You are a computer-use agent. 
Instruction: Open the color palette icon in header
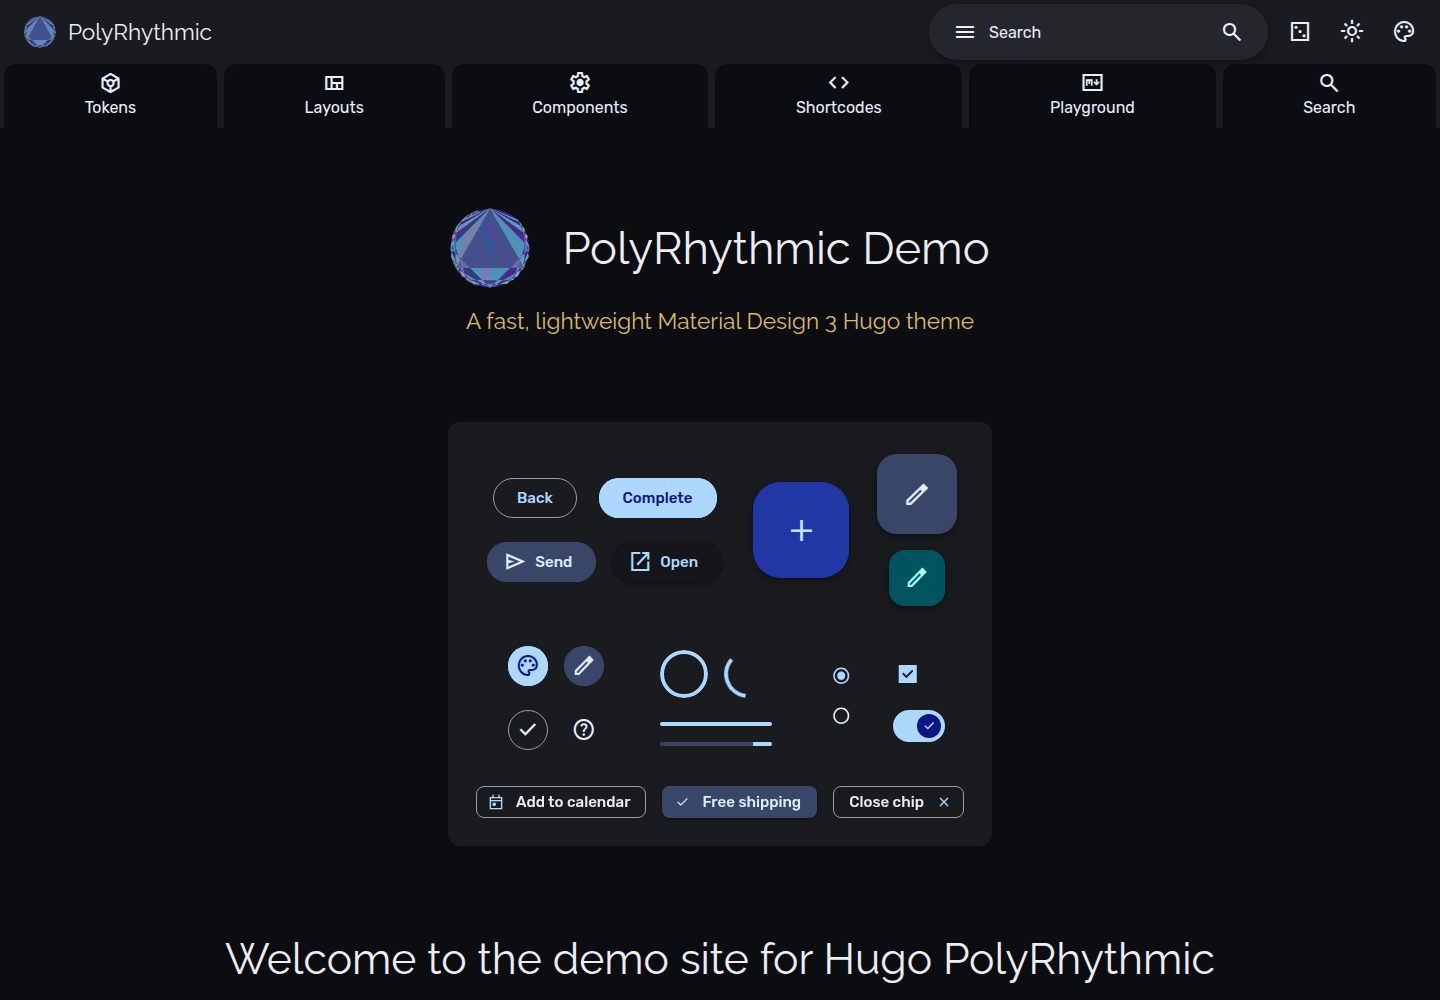pos(1404,32)
